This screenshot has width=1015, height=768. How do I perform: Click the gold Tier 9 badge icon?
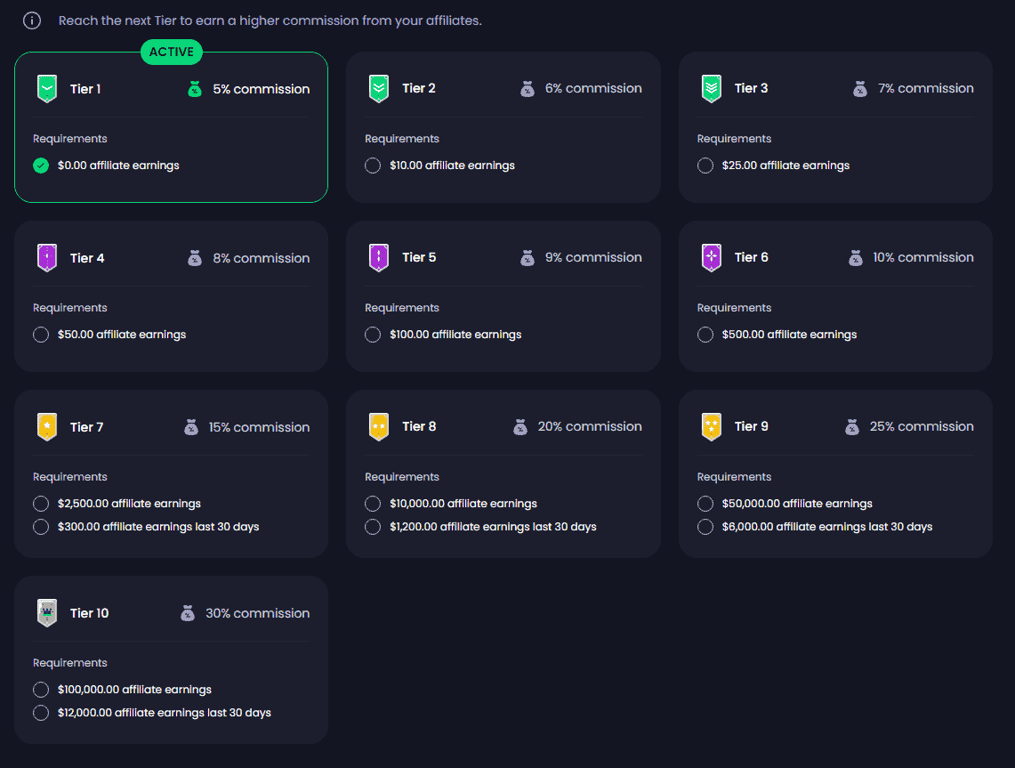[x=711, y=427]
